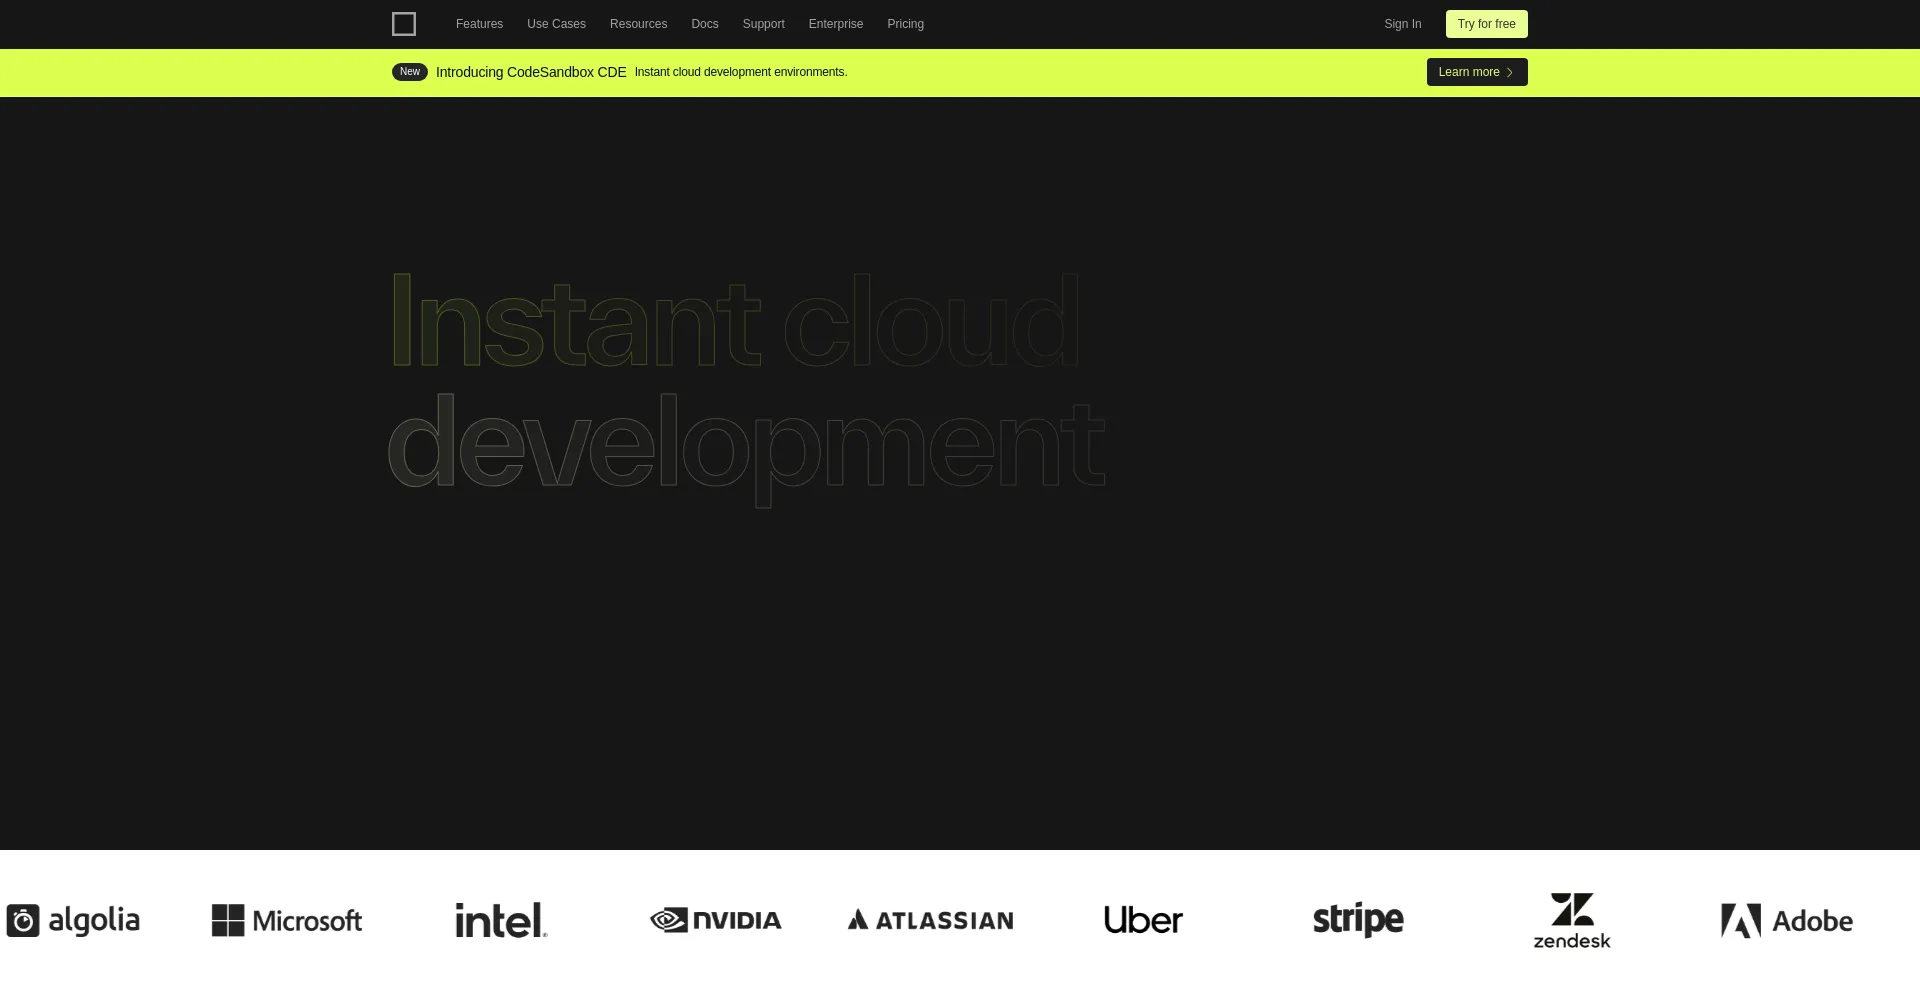Click the Intel company logo
This screenshot has height=993, width=1920.
500,920
